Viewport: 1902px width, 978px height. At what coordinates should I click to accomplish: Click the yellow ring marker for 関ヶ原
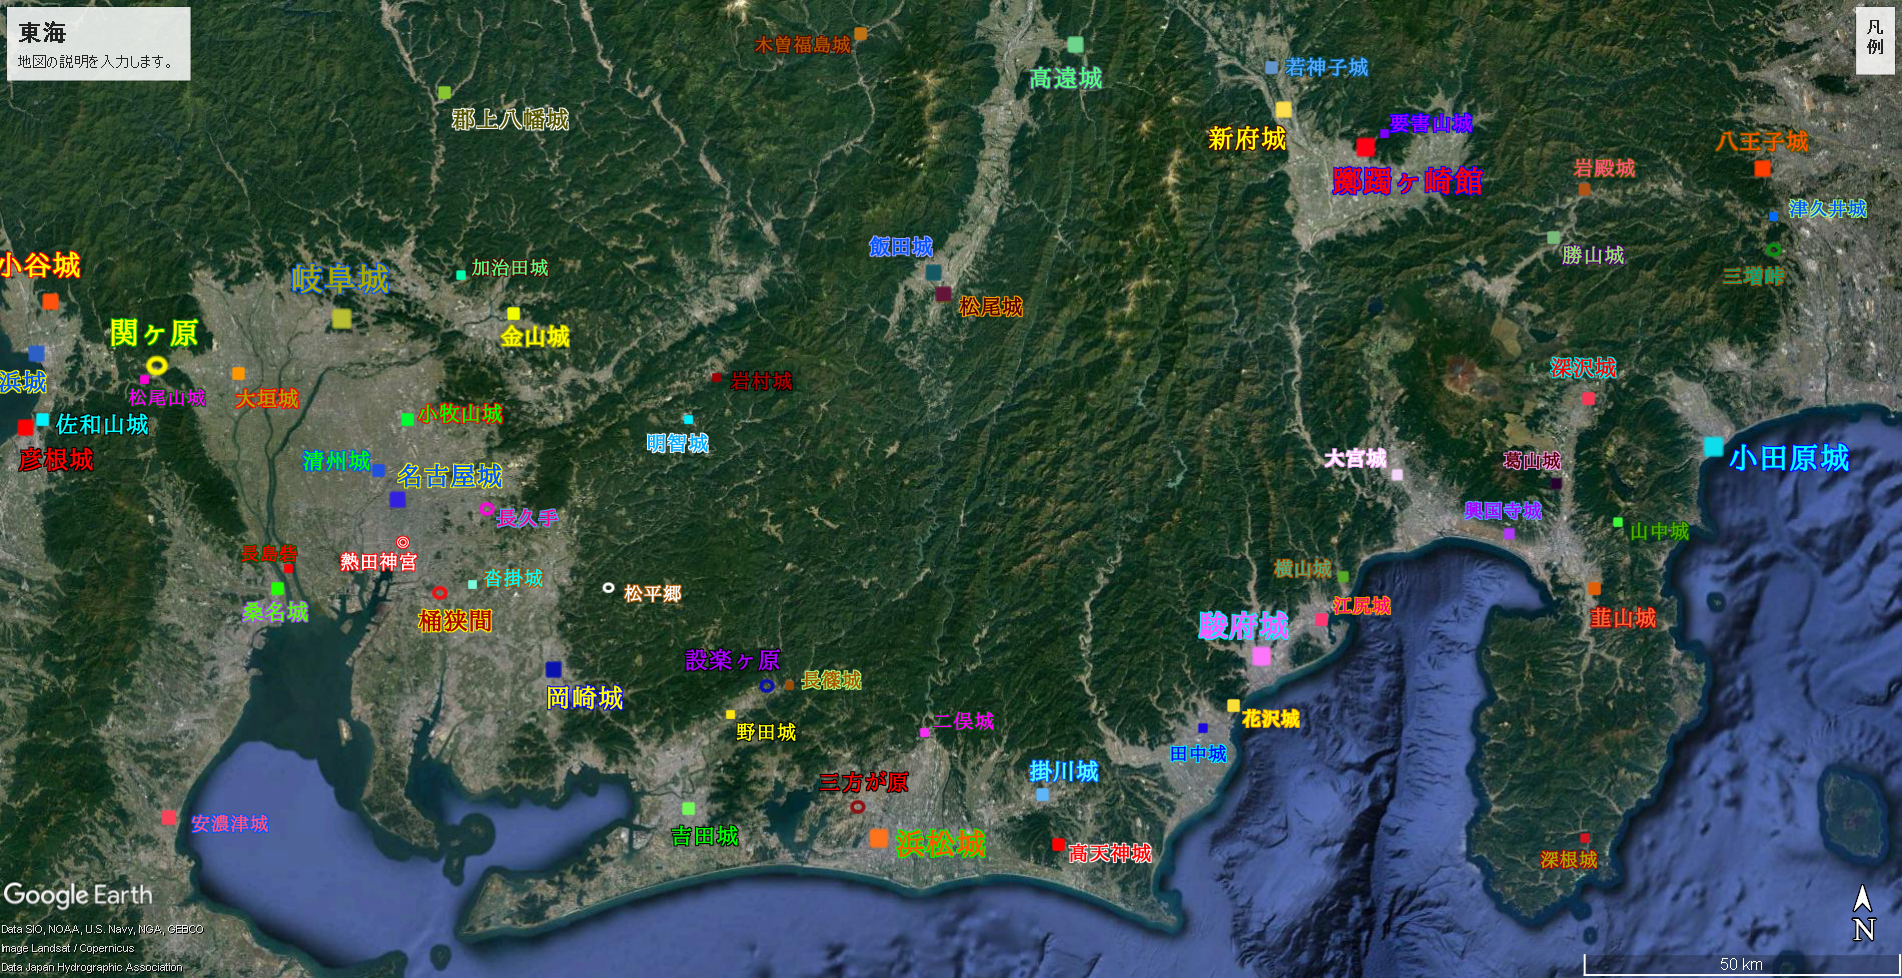(x=156, y=366)
